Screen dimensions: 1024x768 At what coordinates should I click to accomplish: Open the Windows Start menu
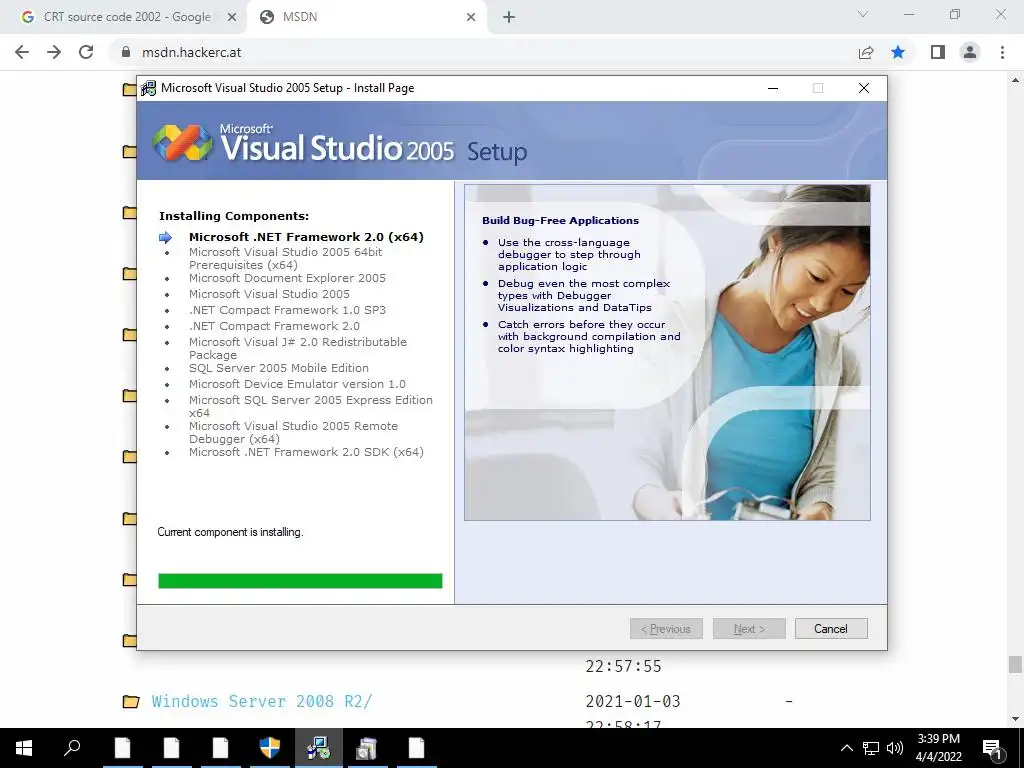click(24, 748)
